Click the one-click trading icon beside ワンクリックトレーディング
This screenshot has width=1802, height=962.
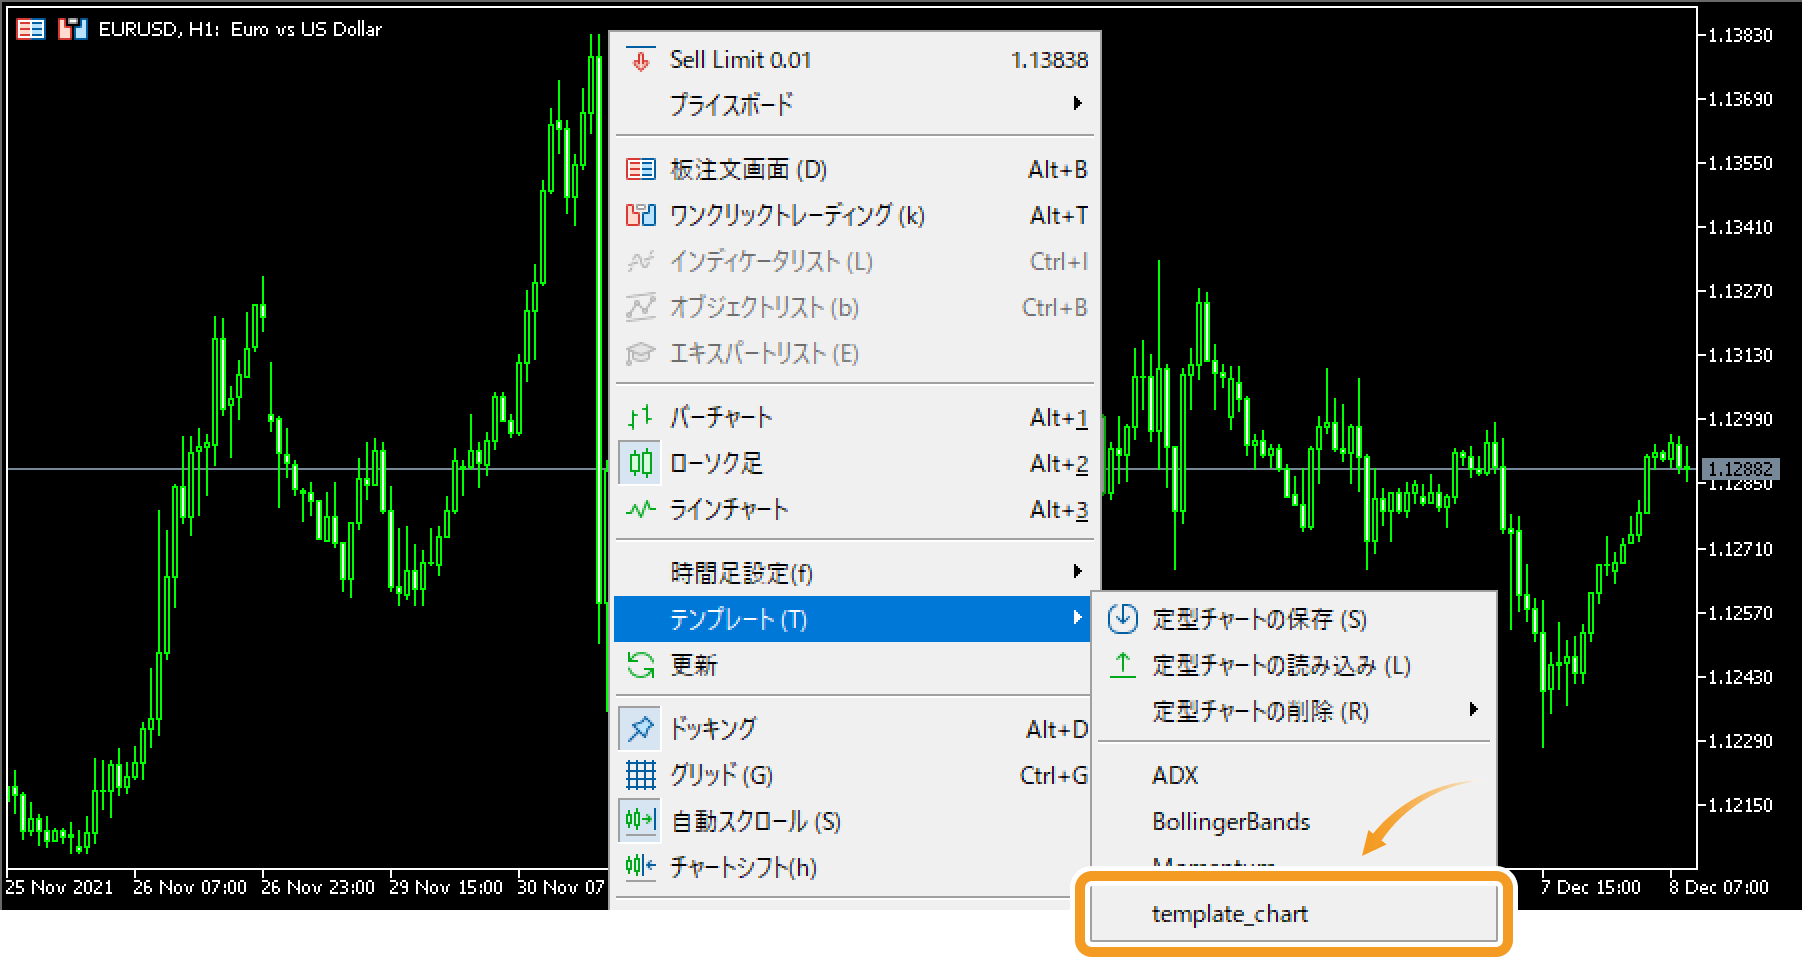(641, 215)
